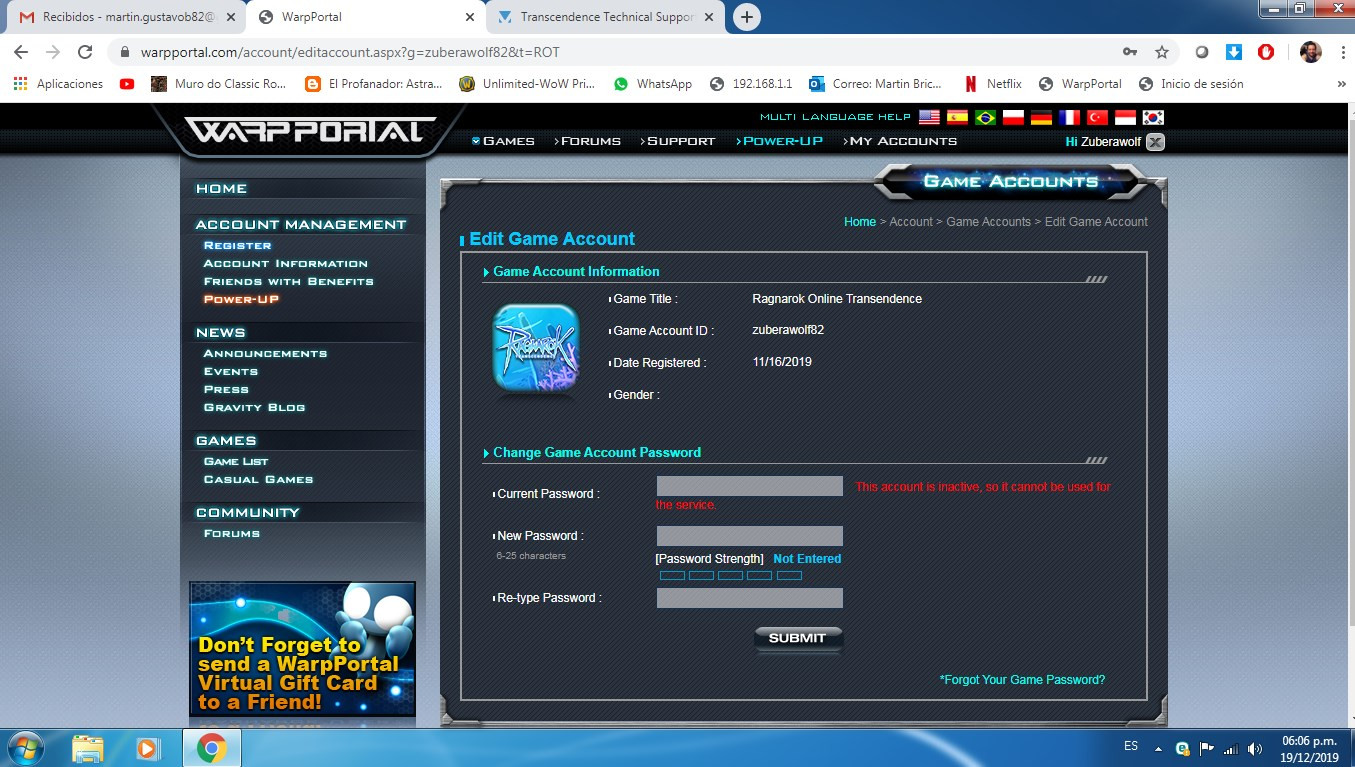Click the Submit button
Image resolution: width=1355 pixels, height=767 pixels.
(798, 638)
